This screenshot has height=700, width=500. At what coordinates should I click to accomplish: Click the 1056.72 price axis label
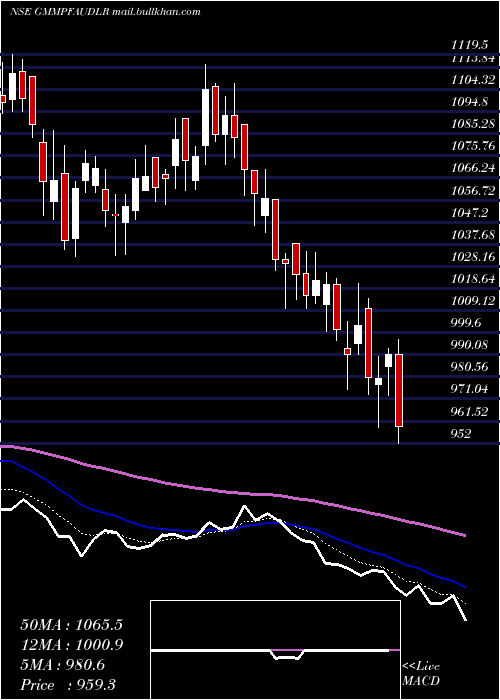click(473, 191)
